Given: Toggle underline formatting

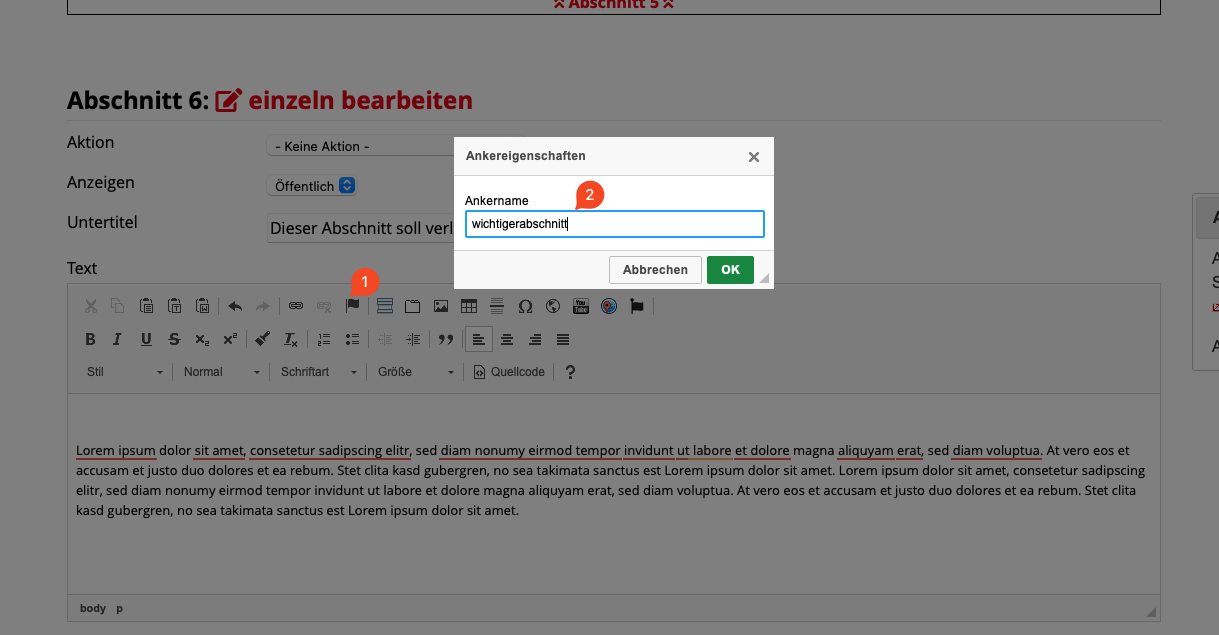Looking at the screenshot, I should [x=146, y=339].
